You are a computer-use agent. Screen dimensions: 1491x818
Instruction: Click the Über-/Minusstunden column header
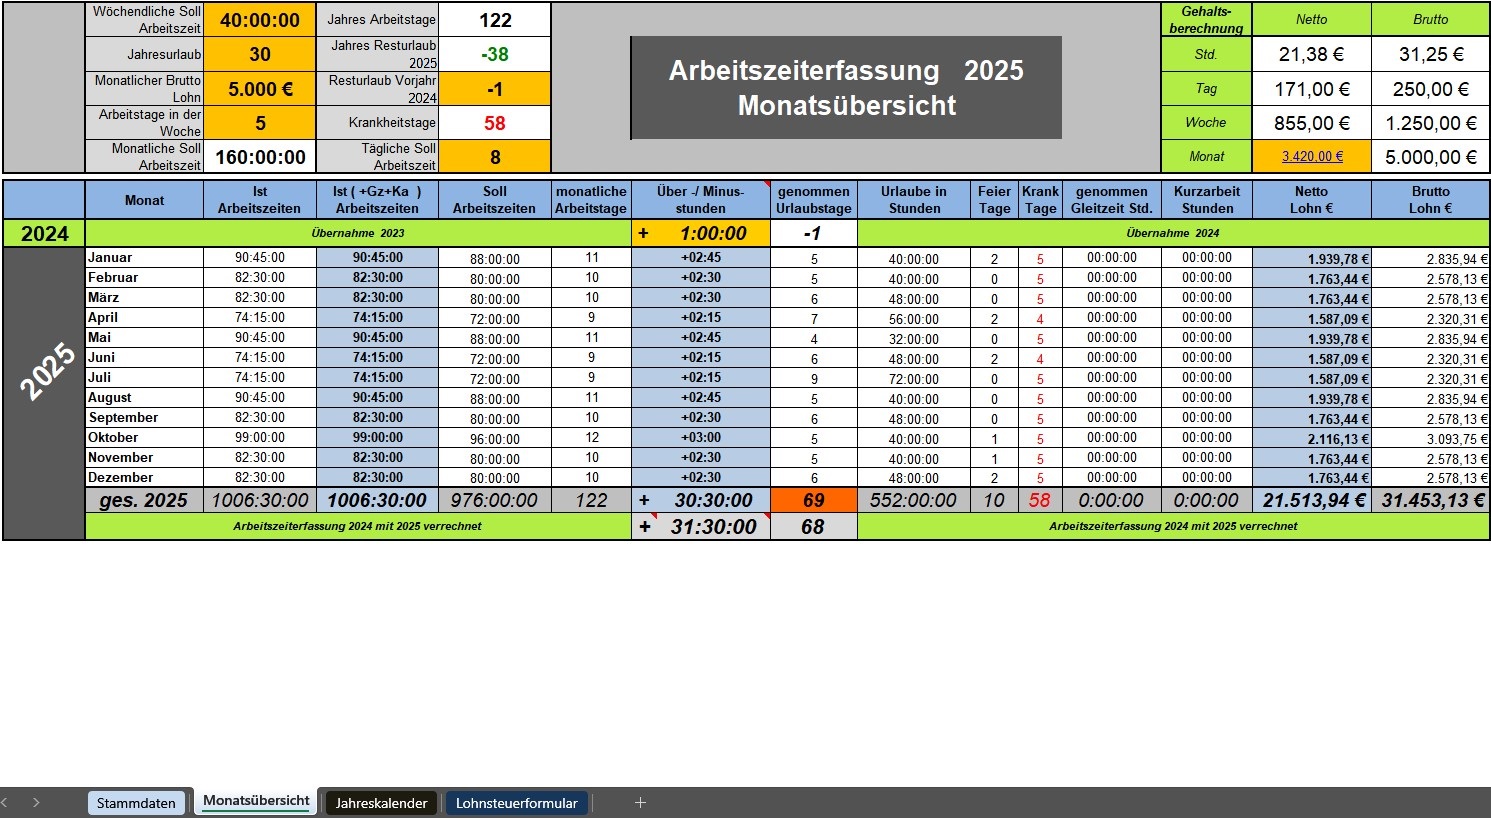(700, 200)
